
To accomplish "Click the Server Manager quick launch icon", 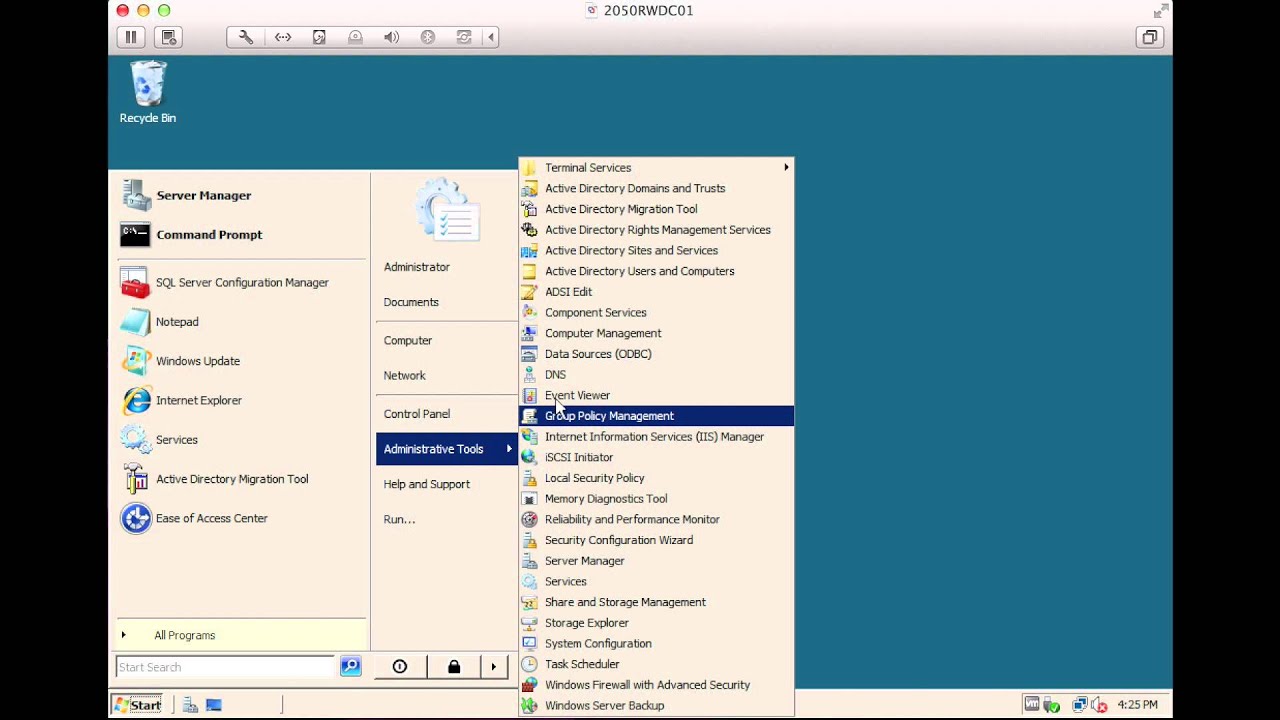I will [190, 705].
